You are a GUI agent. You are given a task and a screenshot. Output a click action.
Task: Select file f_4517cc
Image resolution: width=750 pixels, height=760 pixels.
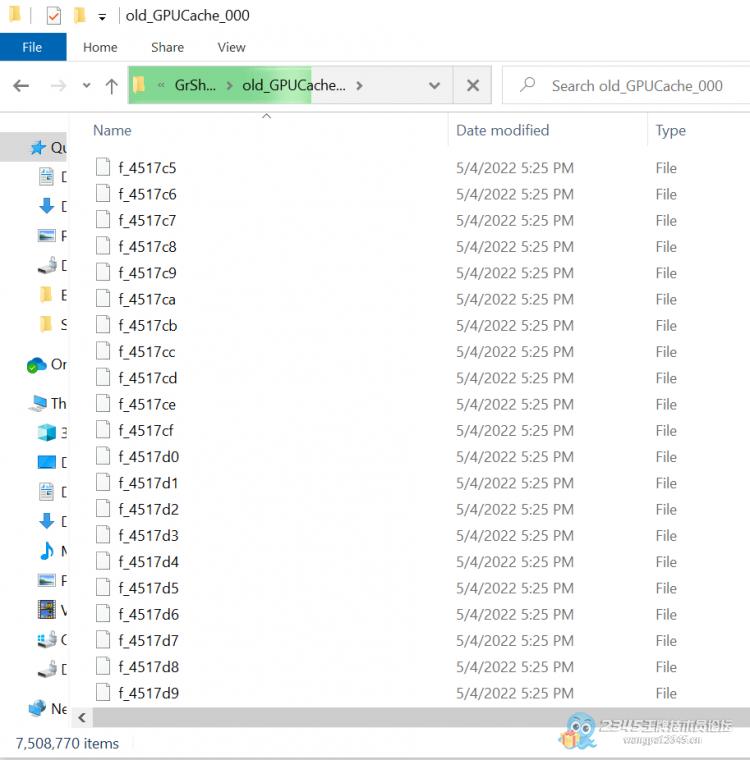pyautogui.click(x=147, y=352)
